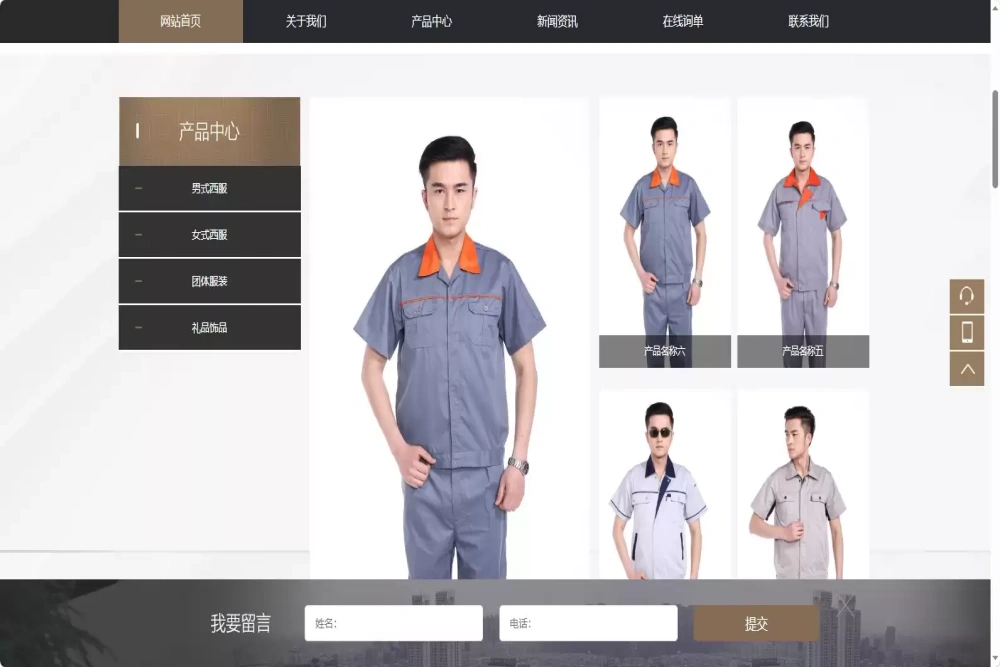Navigate to 联系我们 page
This screenshot has height=667, width=1000.
(x=808, y=21)
